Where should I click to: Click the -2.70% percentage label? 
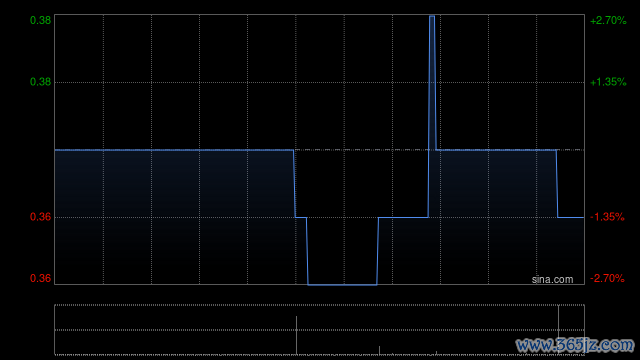pyautogui.click(x=607, y=278)
